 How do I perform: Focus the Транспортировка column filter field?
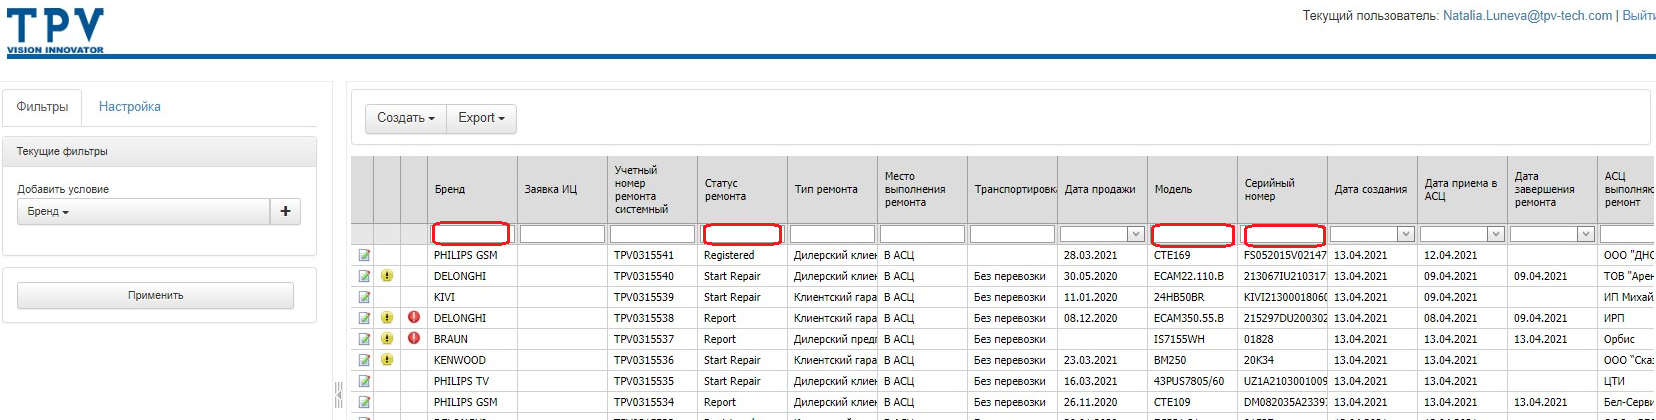1012,234
